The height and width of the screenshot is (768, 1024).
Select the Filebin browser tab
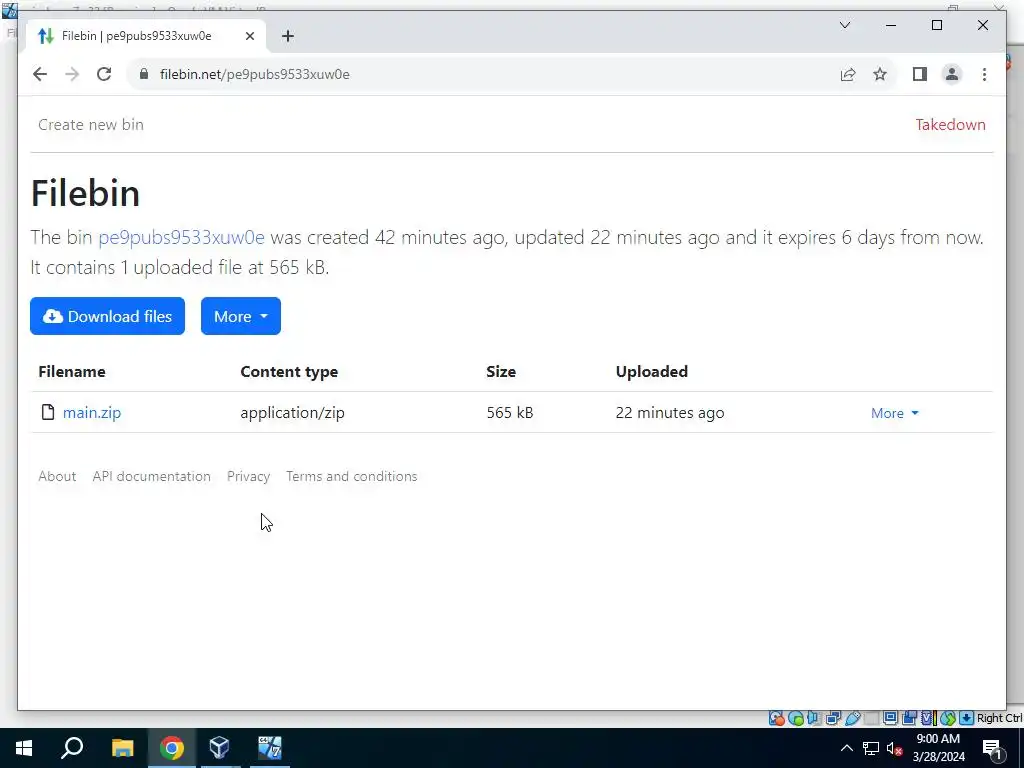point(146,36)
